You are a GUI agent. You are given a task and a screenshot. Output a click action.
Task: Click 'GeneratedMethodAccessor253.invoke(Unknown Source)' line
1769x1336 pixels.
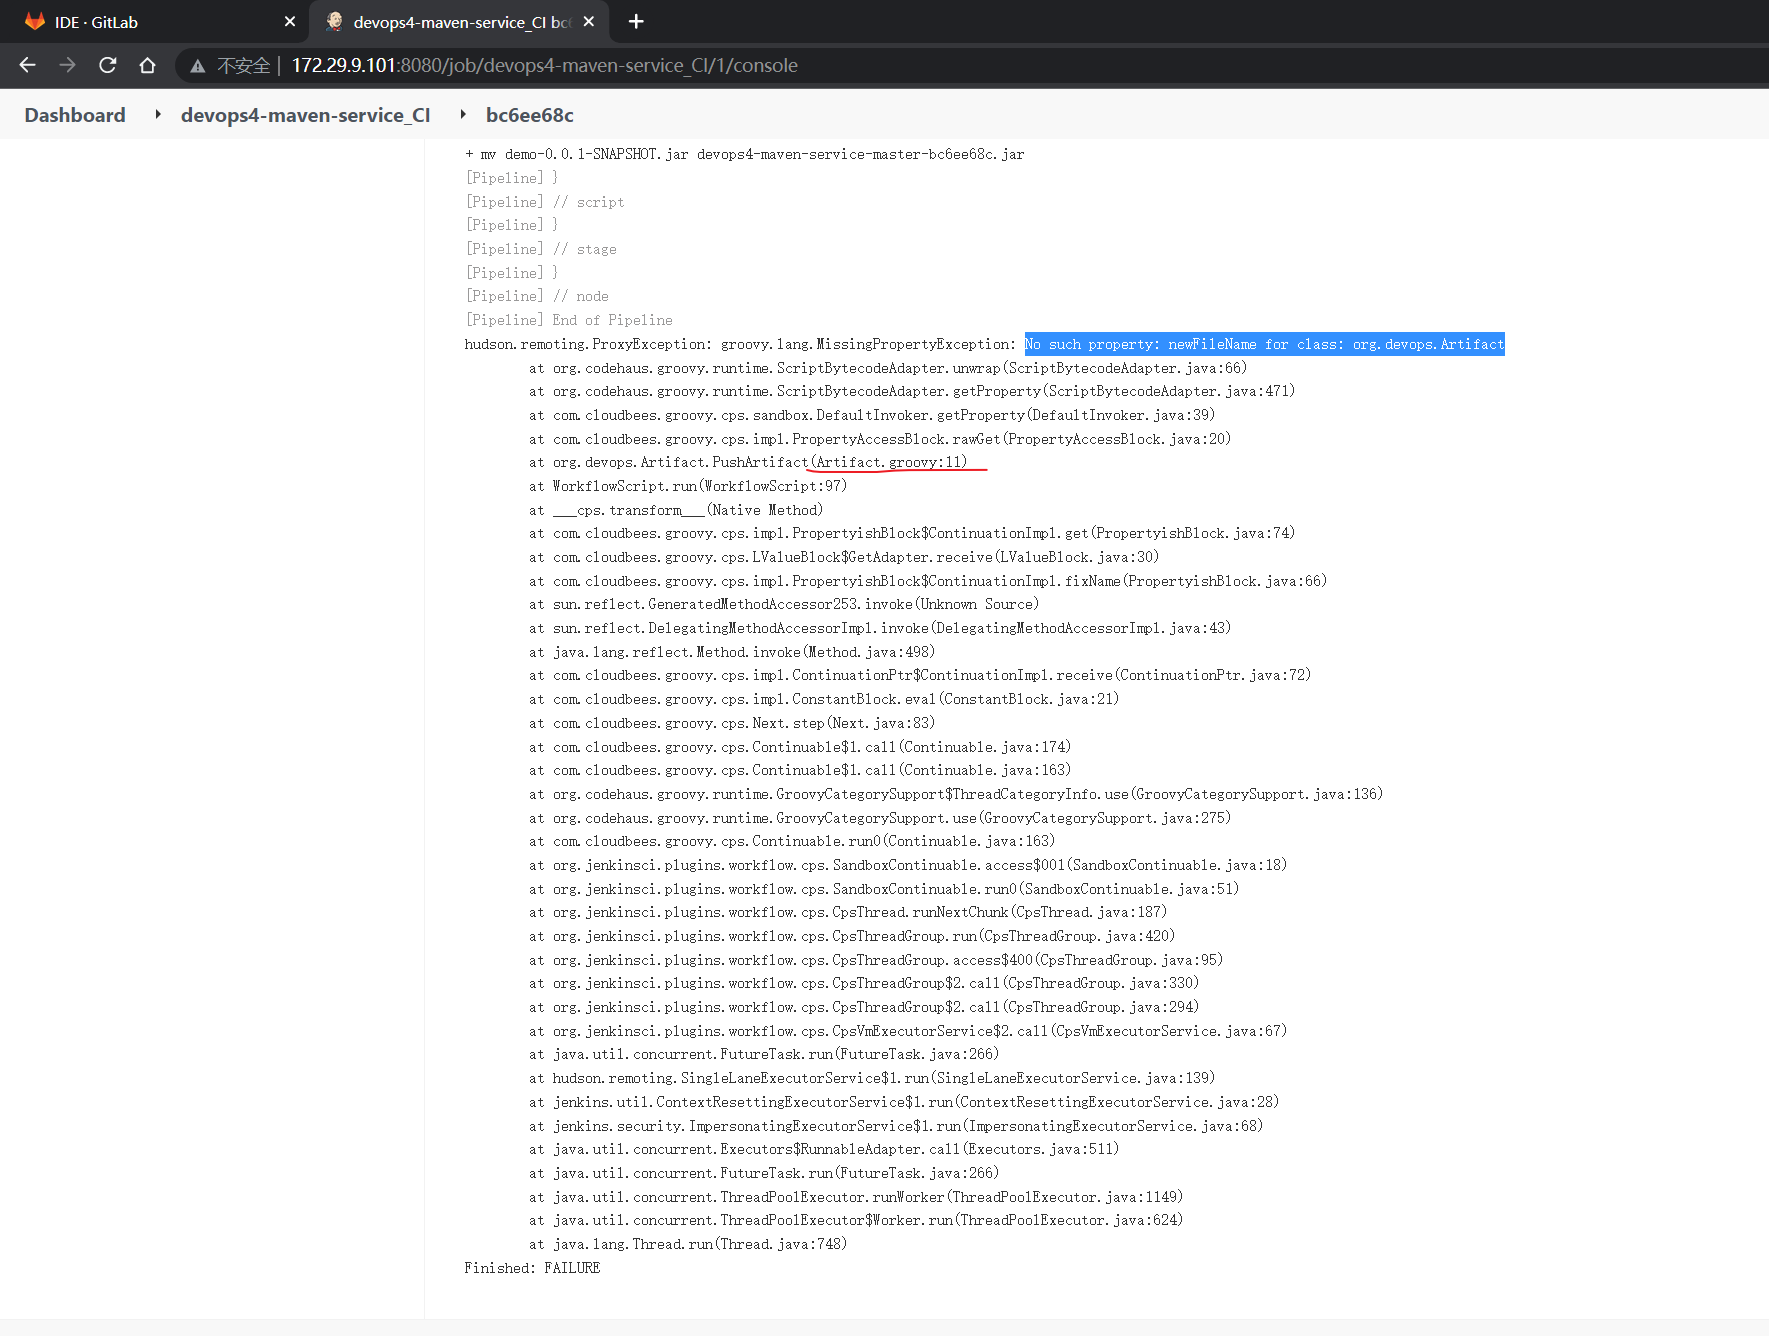click(x=784, y=604)
